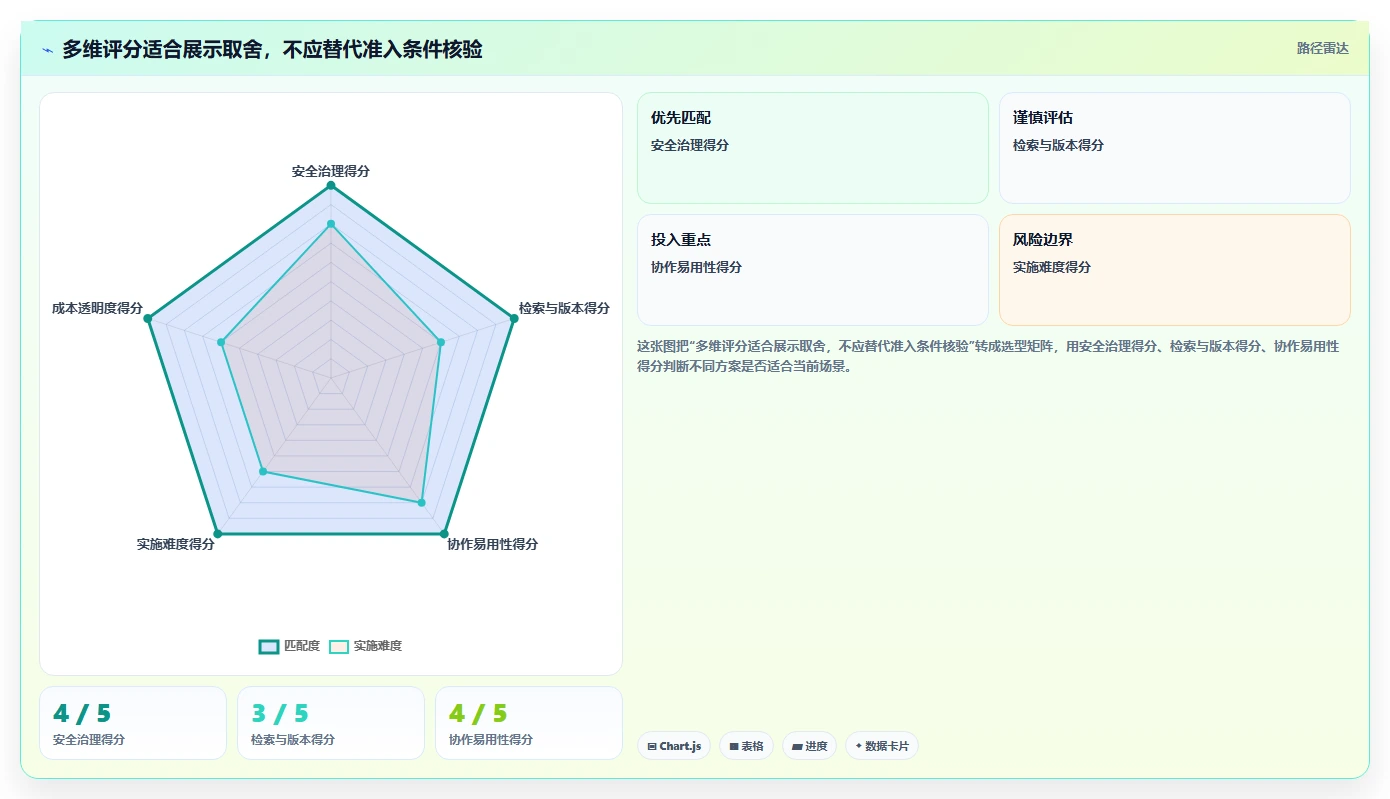Click inner 实施难度 point on 实施难度得分 axis

[x=263, y=471]
